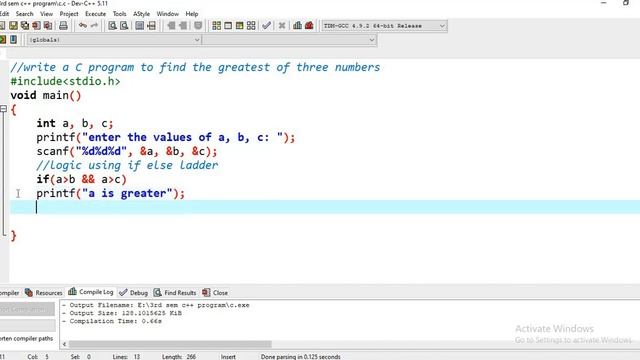Open the TDM-GCC 4.9.2 compiler set dropdown
Image resolution: width=640 pixels, height=360 pixels.
[x=384, y=26]
